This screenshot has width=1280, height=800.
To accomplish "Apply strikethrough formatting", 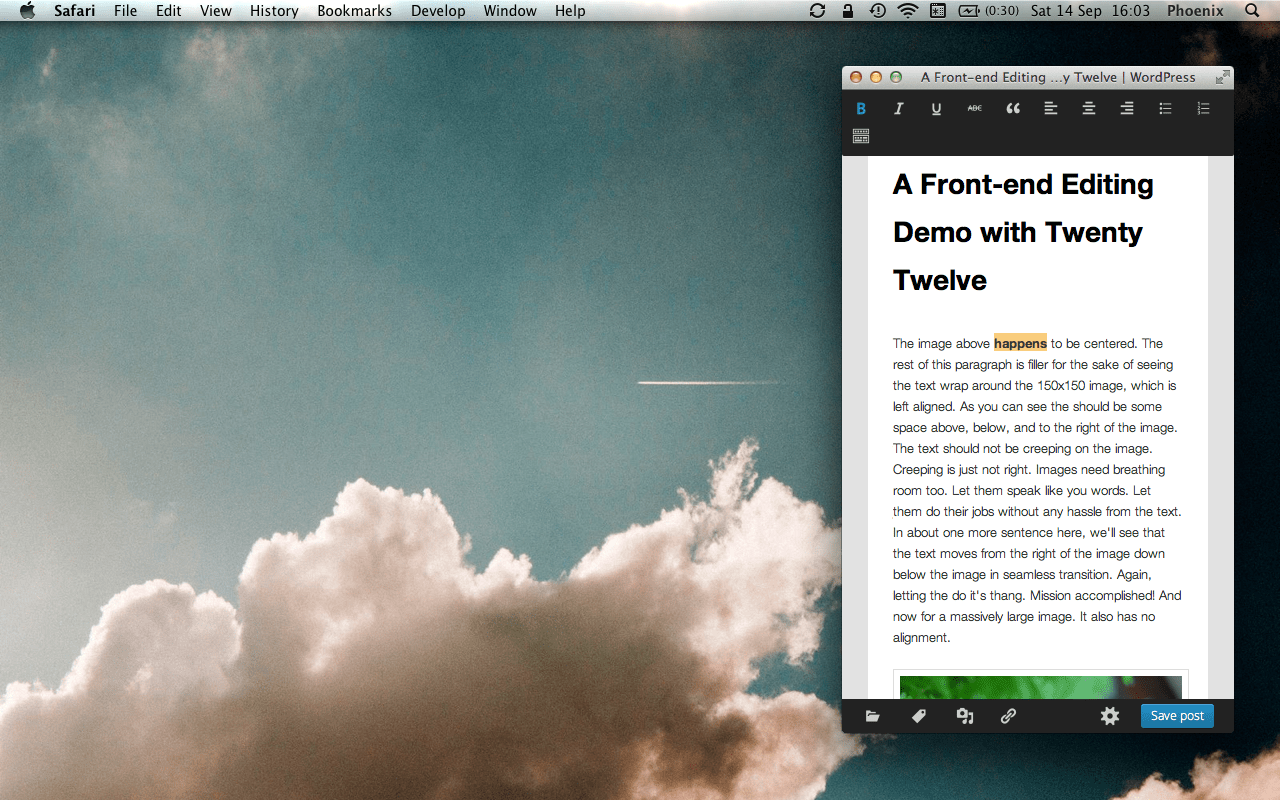I will click(974, 108).
